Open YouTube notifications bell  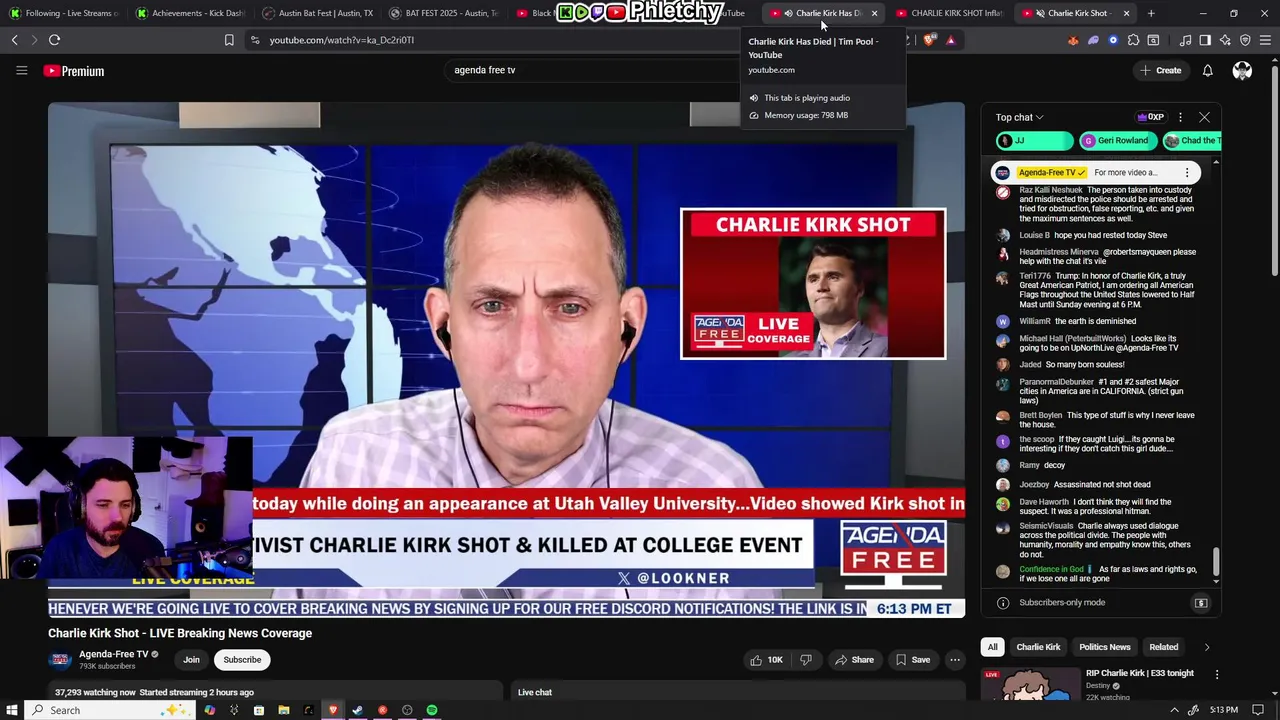(1207, 70)
